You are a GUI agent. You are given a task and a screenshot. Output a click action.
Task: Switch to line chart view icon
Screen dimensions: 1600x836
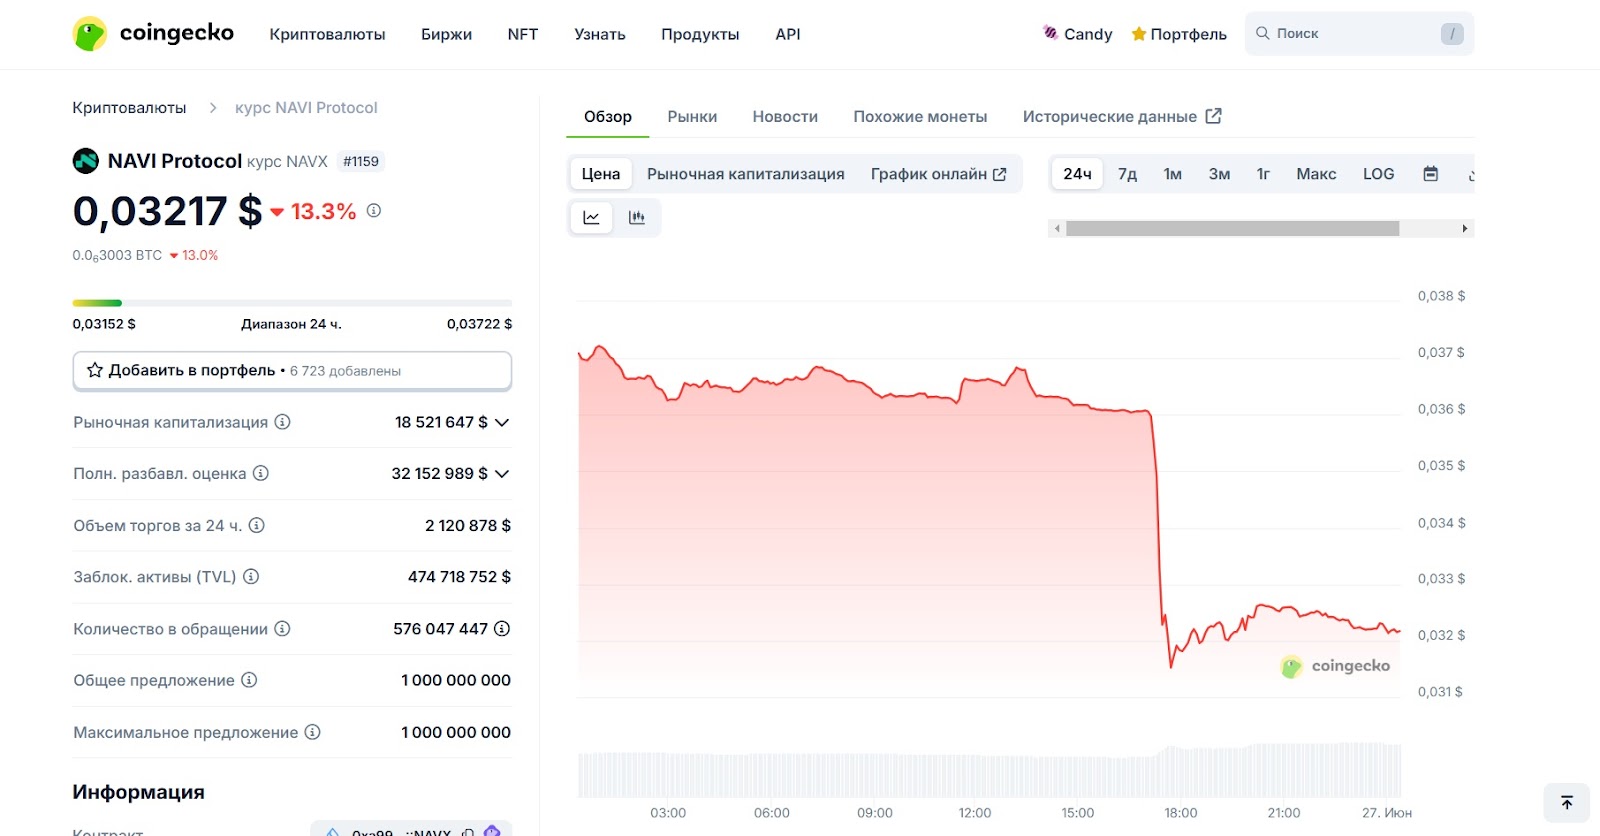pyautogui.click(x=592, y=218)
